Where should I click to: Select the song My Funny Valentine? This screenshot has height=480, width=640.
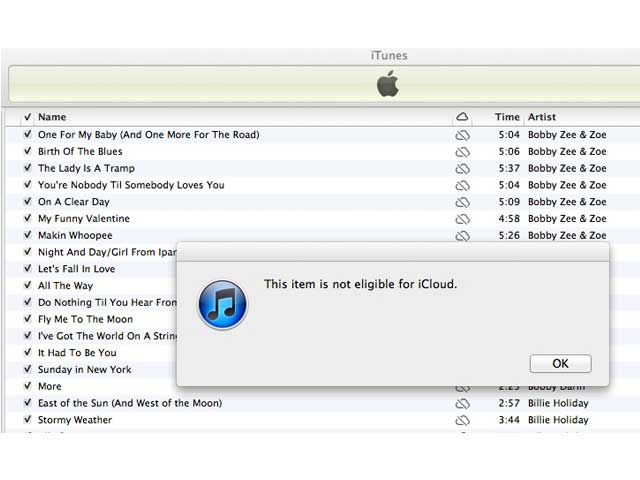click(x=84, y=218)
